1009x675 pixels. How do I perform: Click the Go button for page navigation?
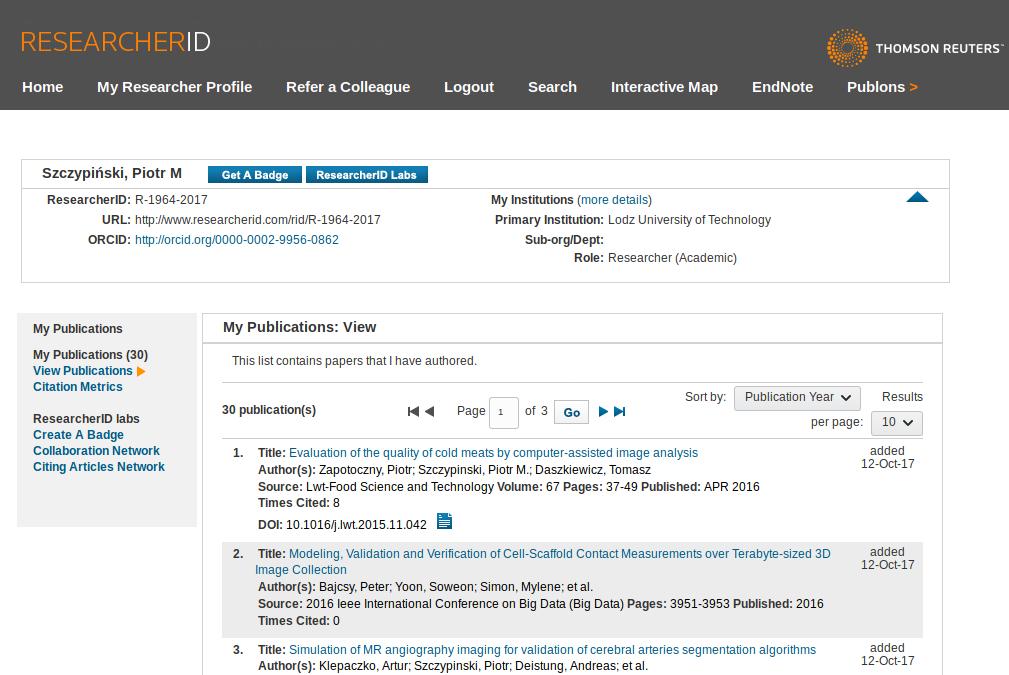(571, 412)
